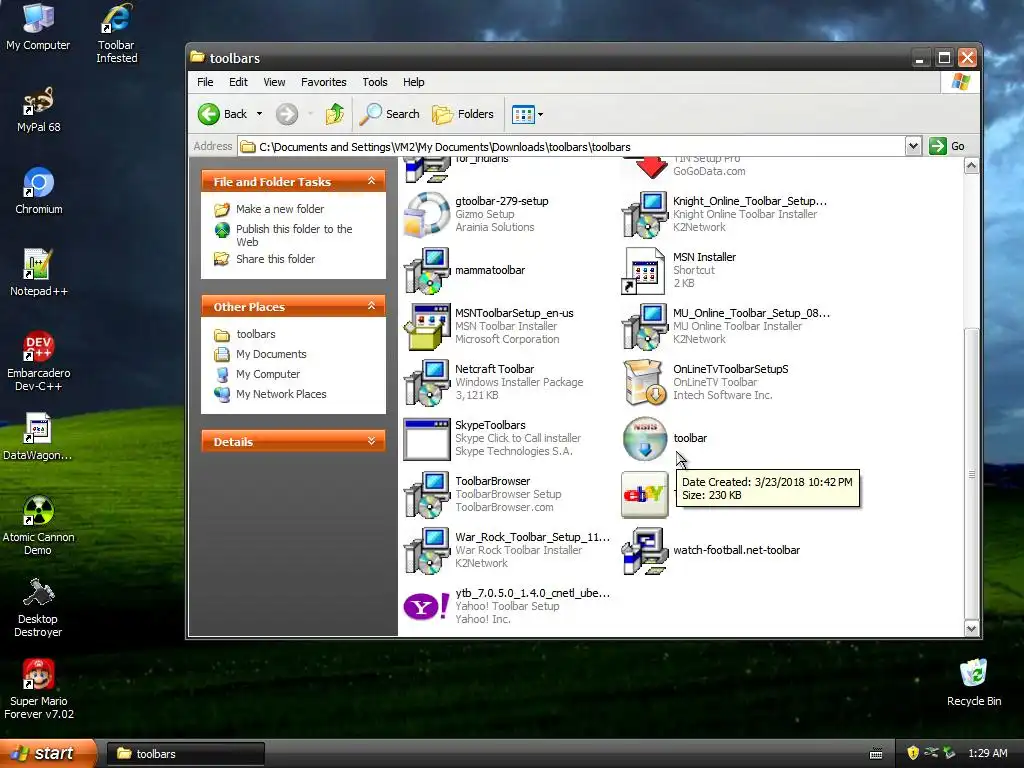Expand the Details panel
1024x768 pixels.
pos(372,441)
